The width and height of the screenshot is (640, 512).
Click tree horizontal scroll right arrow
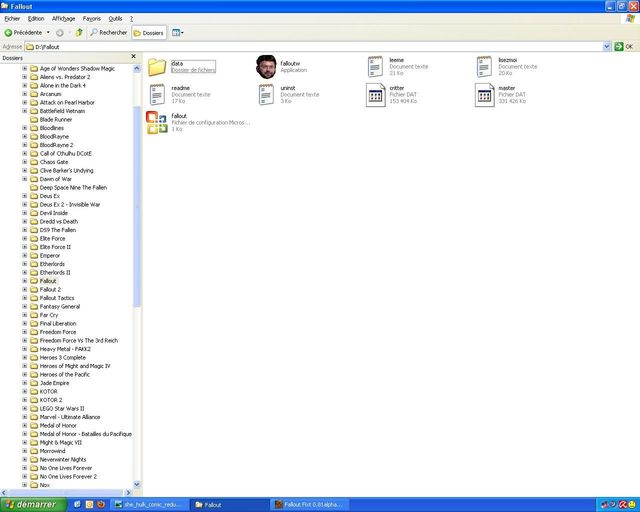128,493
